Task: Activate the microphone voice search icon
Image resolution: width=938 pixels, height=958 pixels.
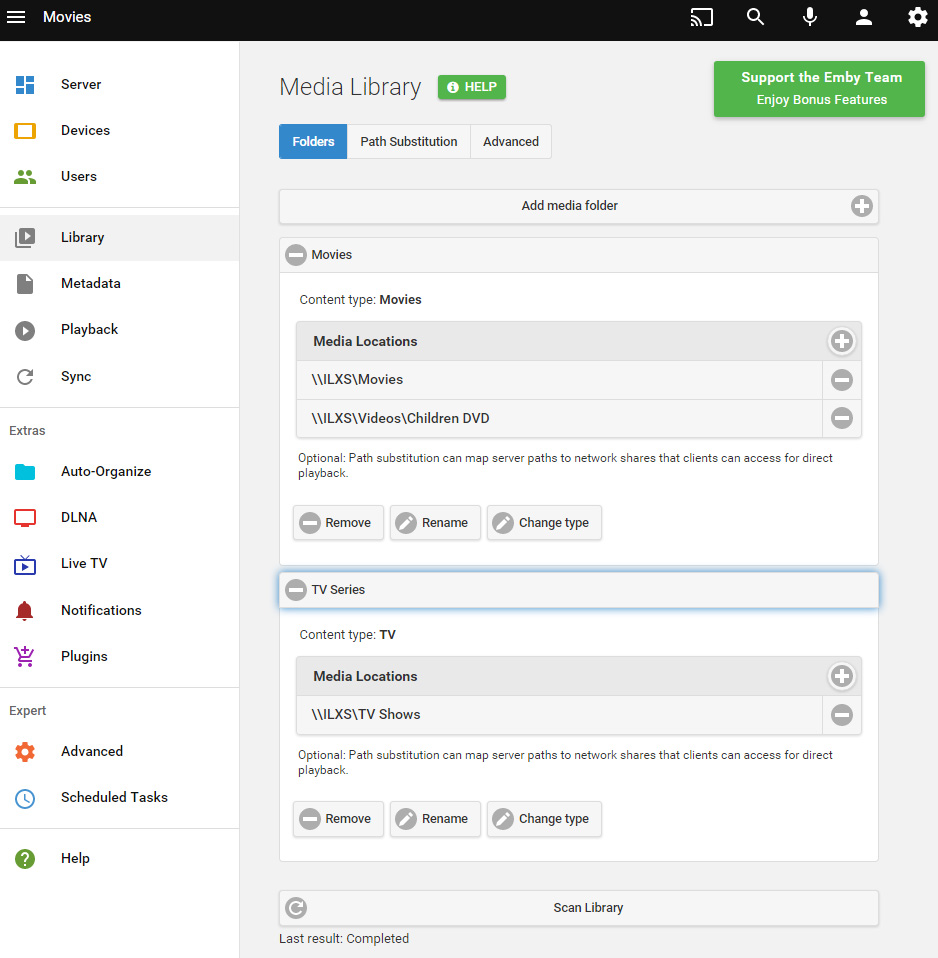Action: point(810,17)
